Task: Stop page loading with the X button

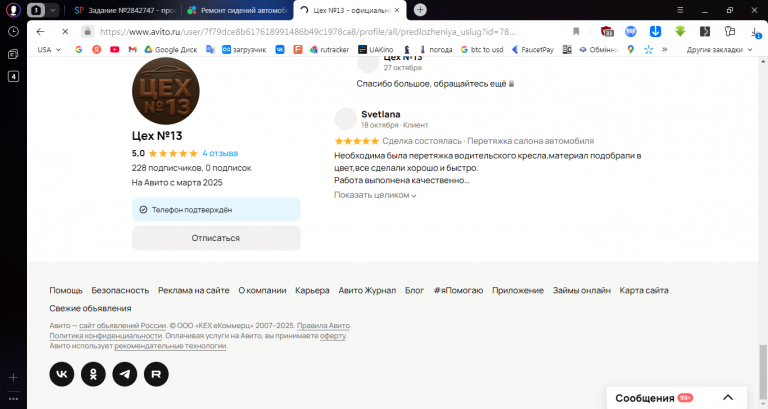Action: (x=65, y=32)
